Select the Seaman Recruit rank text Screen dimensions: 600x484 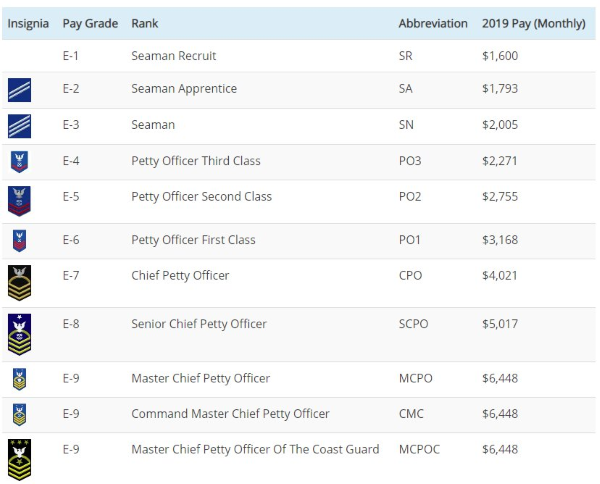[173, 56]
